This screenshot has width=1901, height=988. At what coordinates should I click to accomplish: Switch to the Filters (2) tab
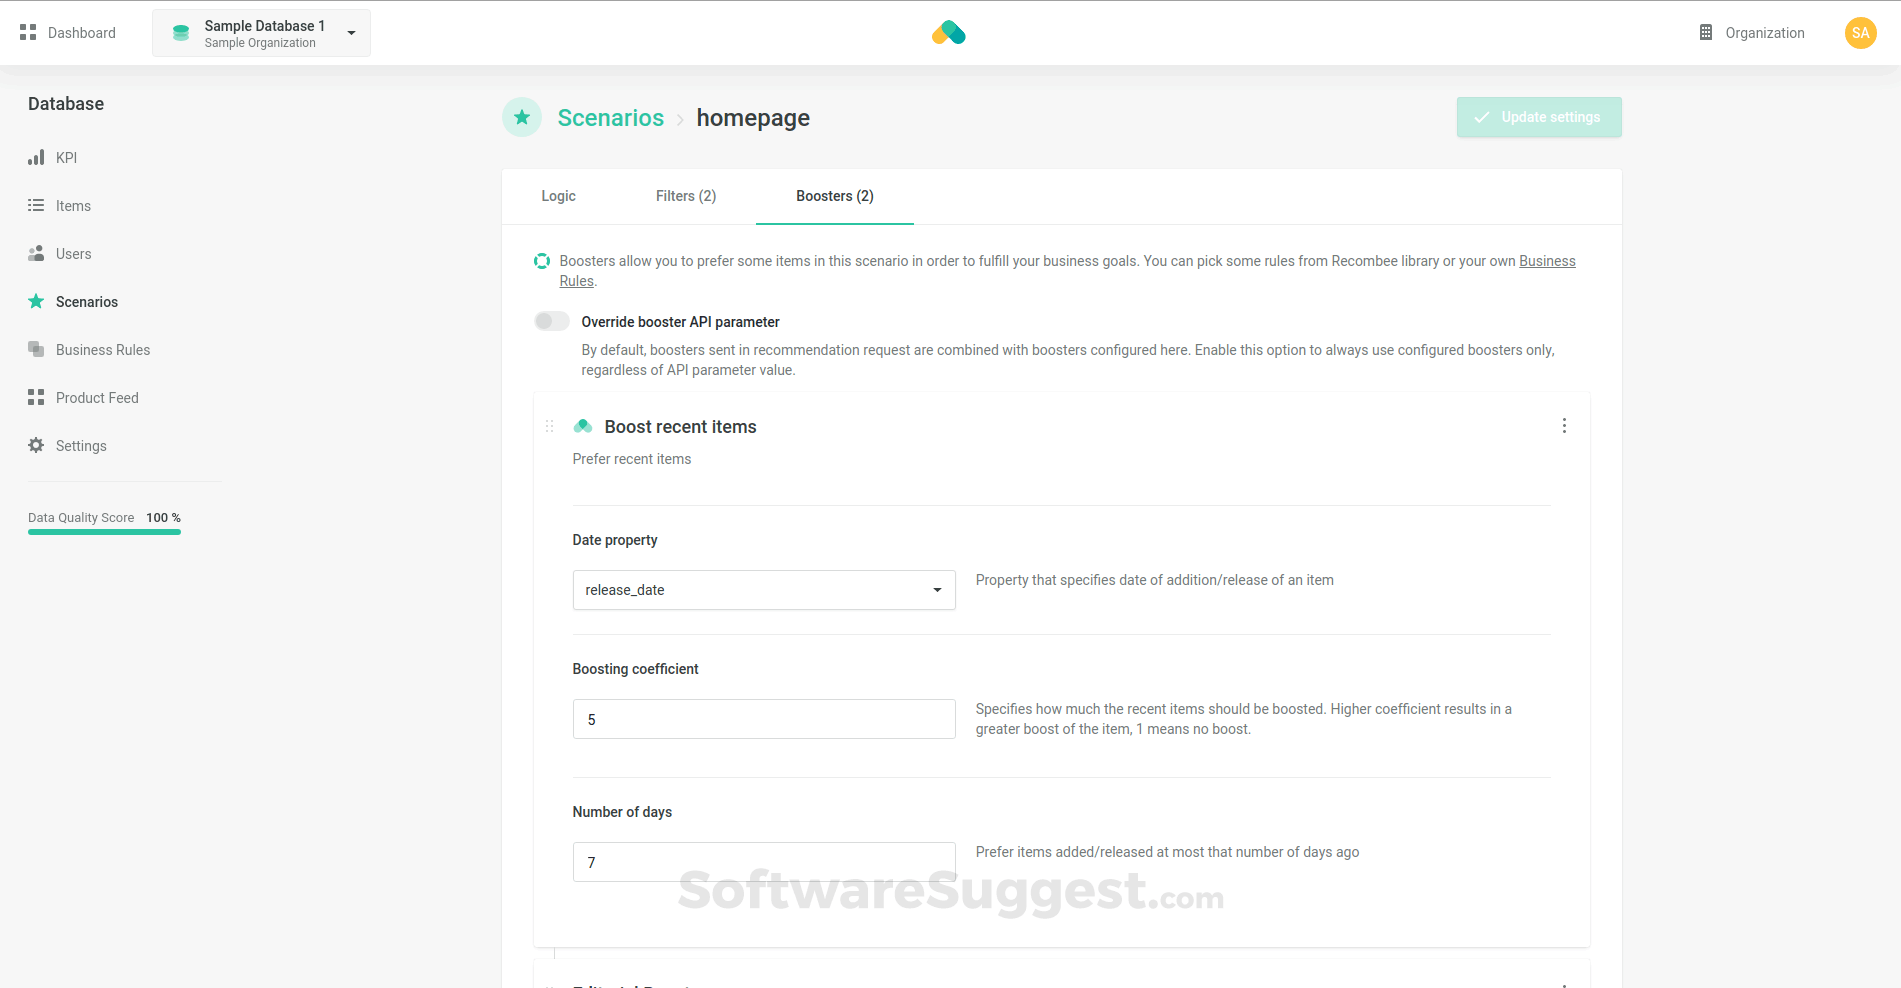tap(685, 196)
